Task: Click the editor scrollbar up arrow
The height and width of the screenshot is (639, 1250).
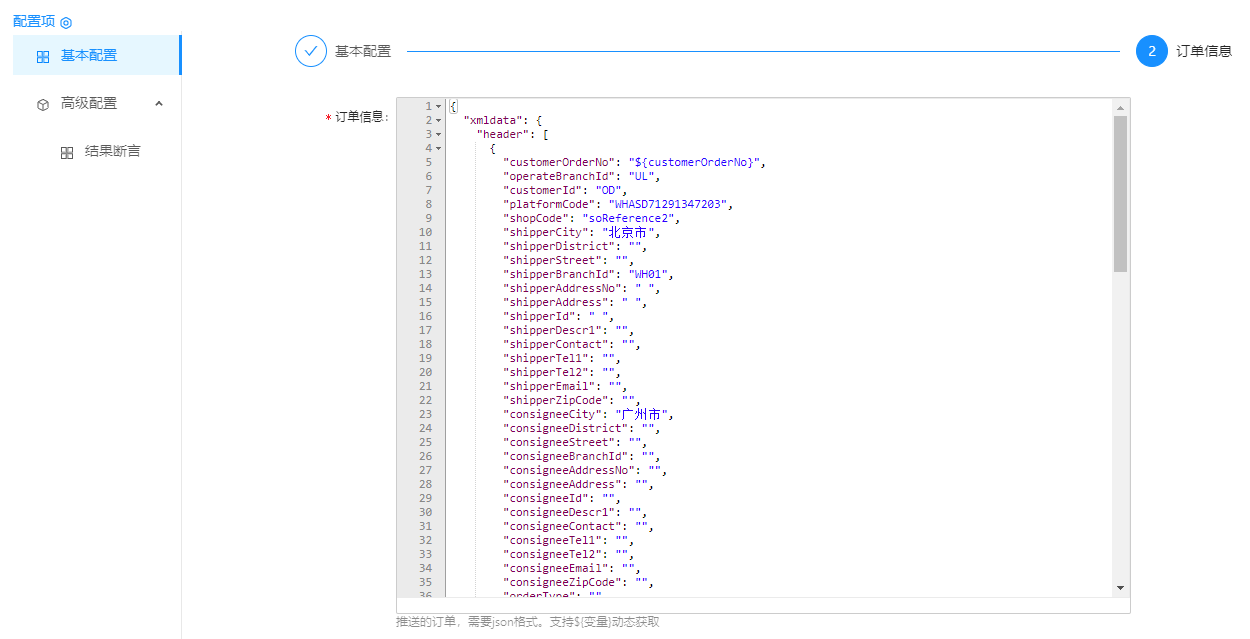Action: pyautogui.click(x=1120, y=107)
